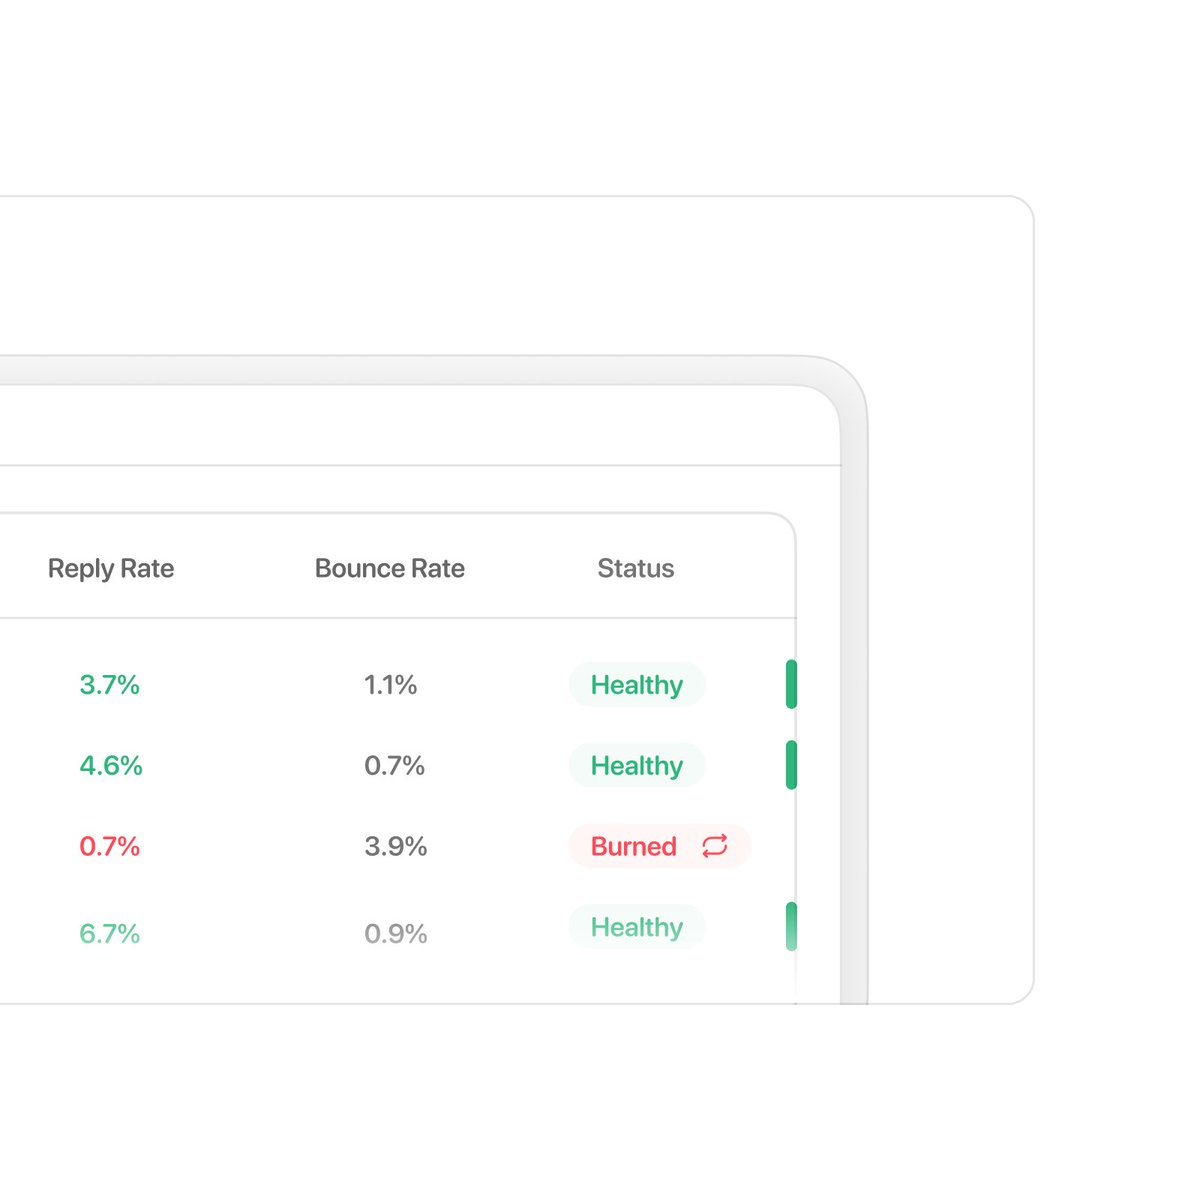The height and width of the screenshot is (1200, 1200).
Task: Click the Burned status badge
Action: tap(660, 846)
